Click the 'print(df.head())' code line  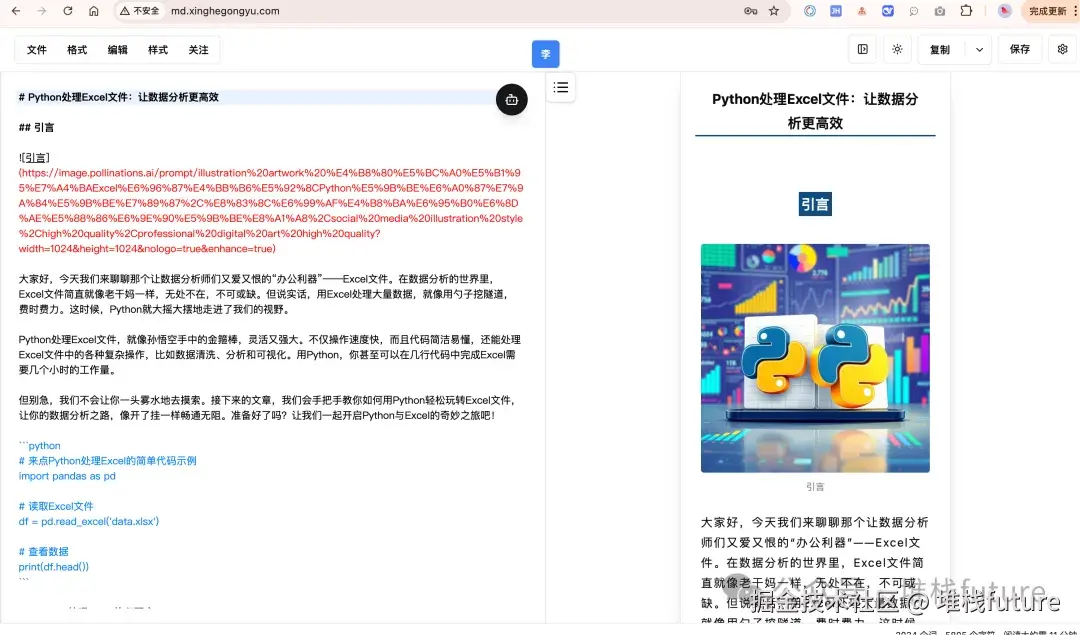[x=54, y=567]
